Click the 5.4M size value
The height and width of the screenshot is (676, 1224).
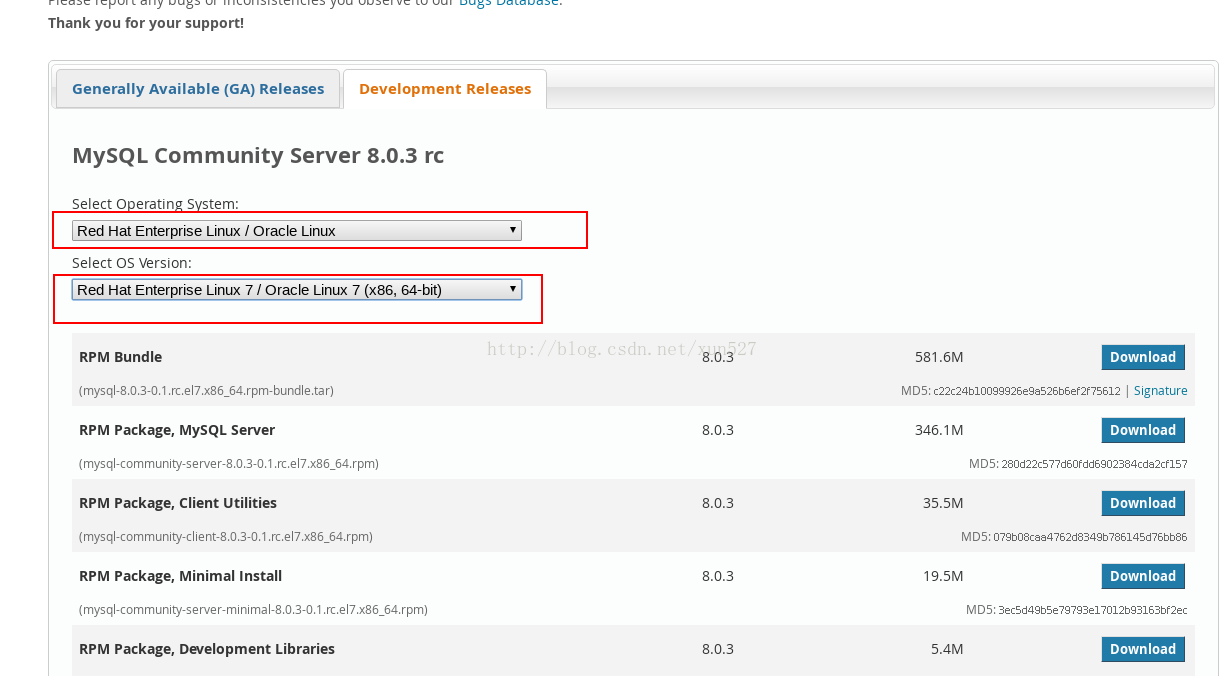[x=947, y=649]
